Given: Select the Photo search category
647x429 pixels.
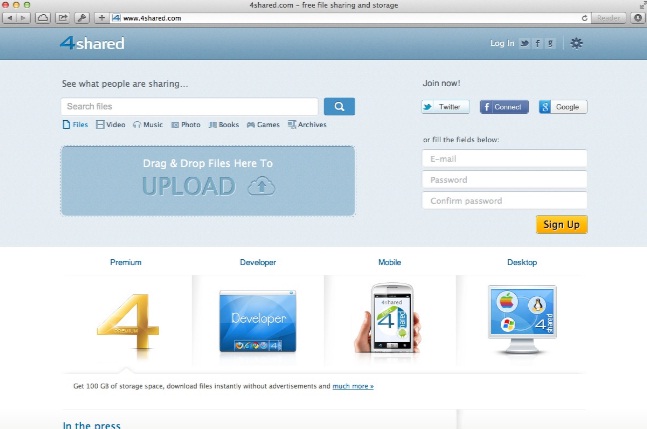Looking at the screenshot, I should point(186,125).
